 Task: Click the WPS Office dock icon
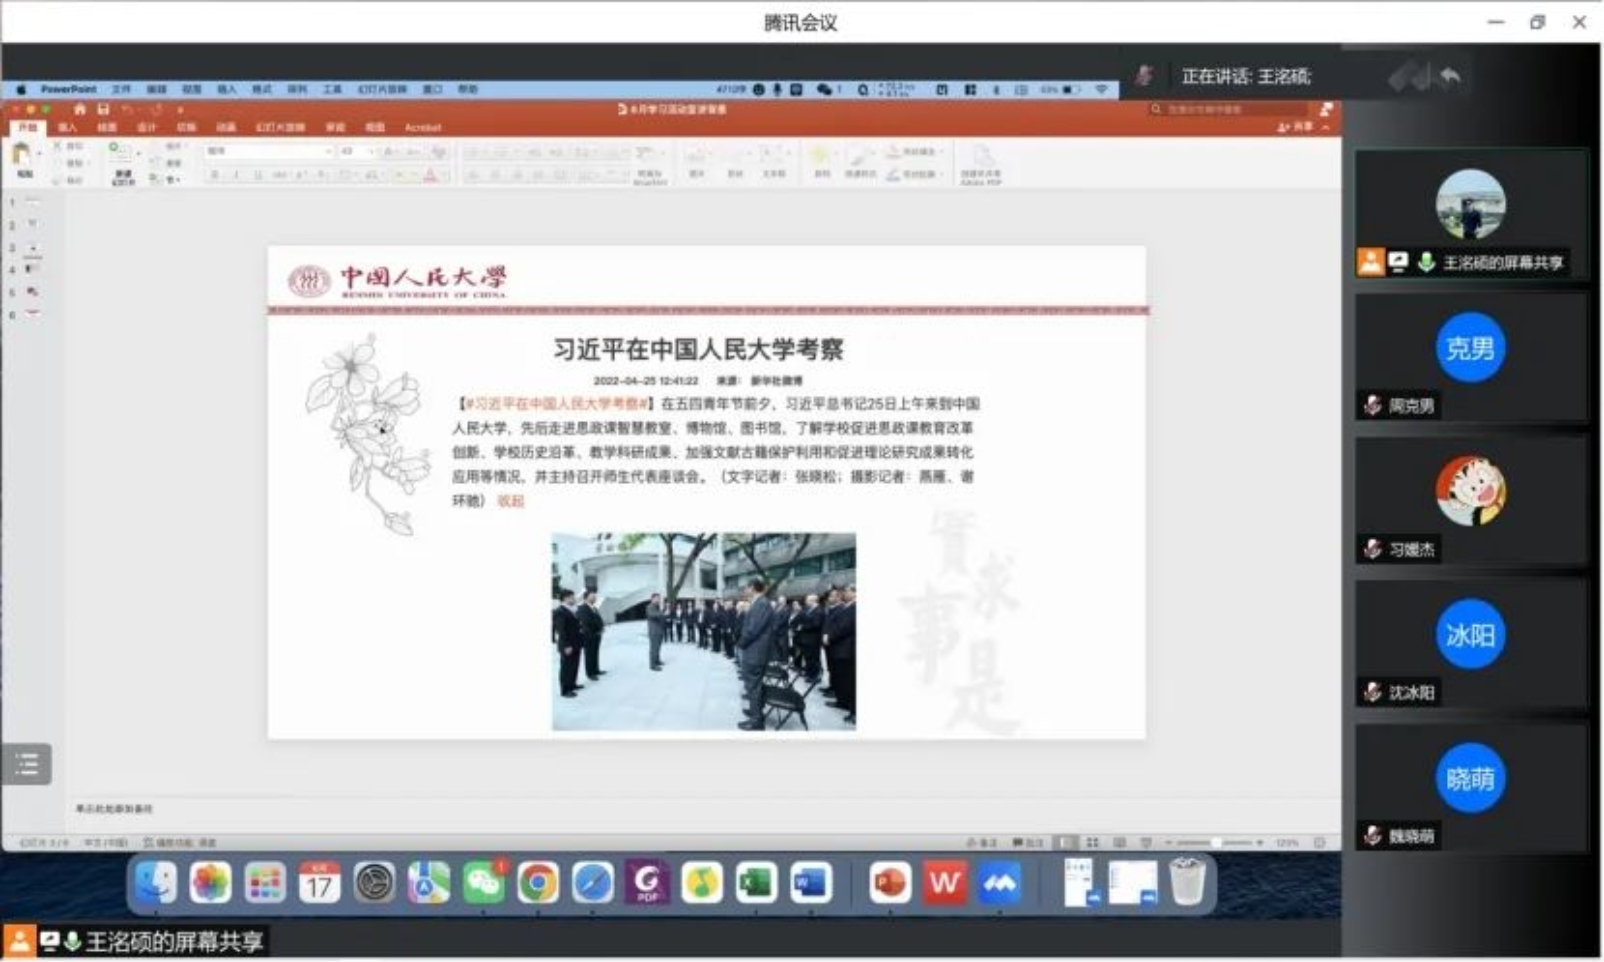click(944, 884)
